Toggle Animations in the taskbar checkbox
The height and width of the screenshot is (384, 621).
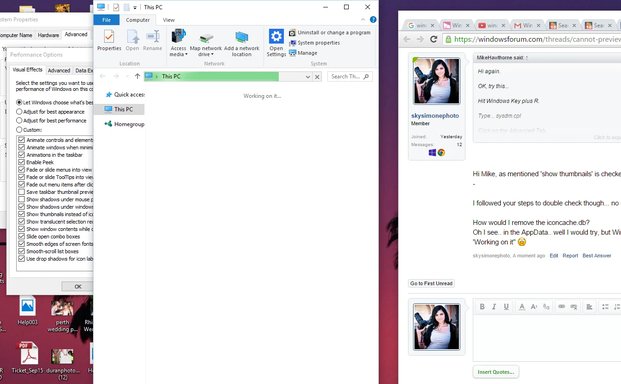point(21,155)
